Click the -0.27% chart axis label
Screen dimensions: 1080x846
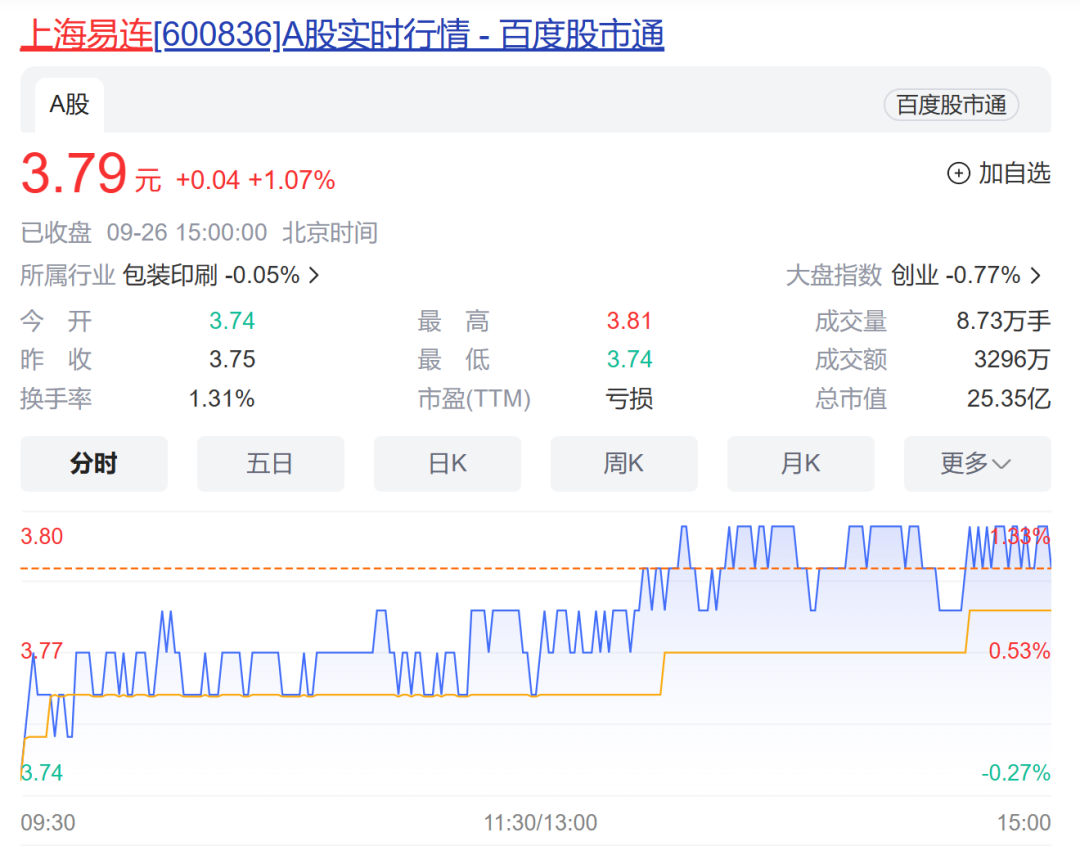pos(1016,773)
